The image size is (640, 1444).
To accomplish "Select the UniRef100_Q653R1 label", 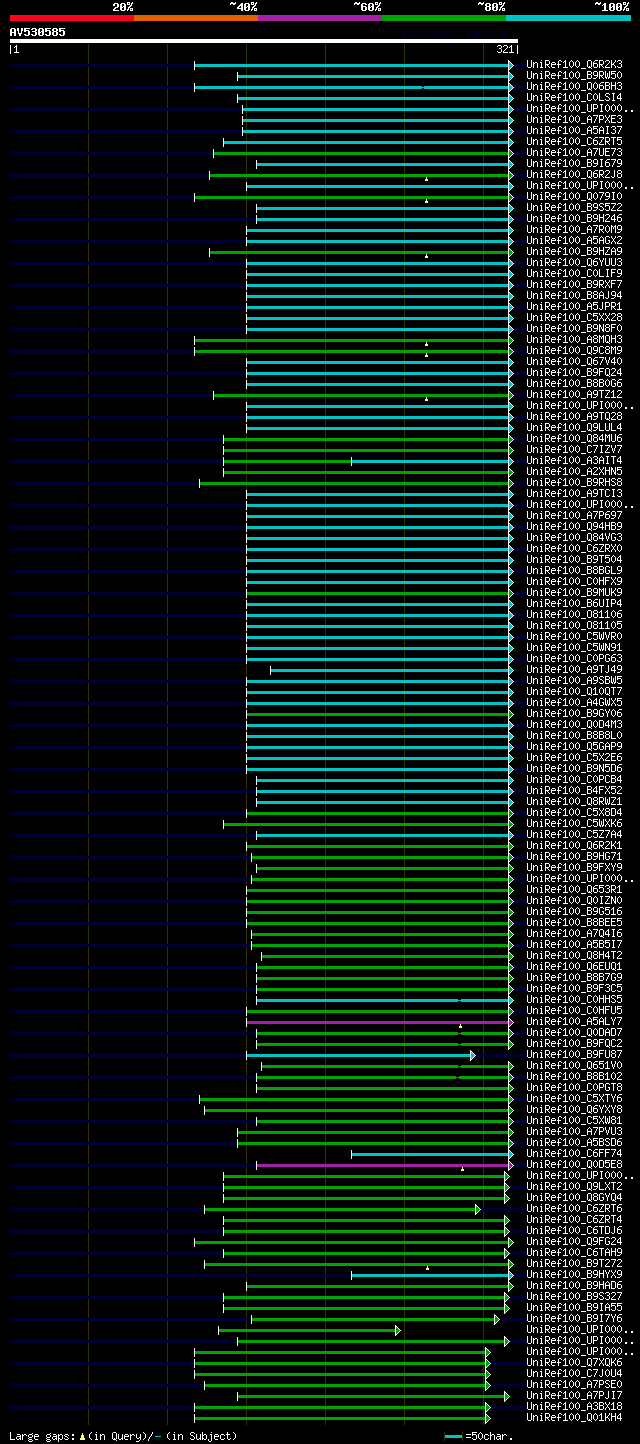I will tap(574, 890).
